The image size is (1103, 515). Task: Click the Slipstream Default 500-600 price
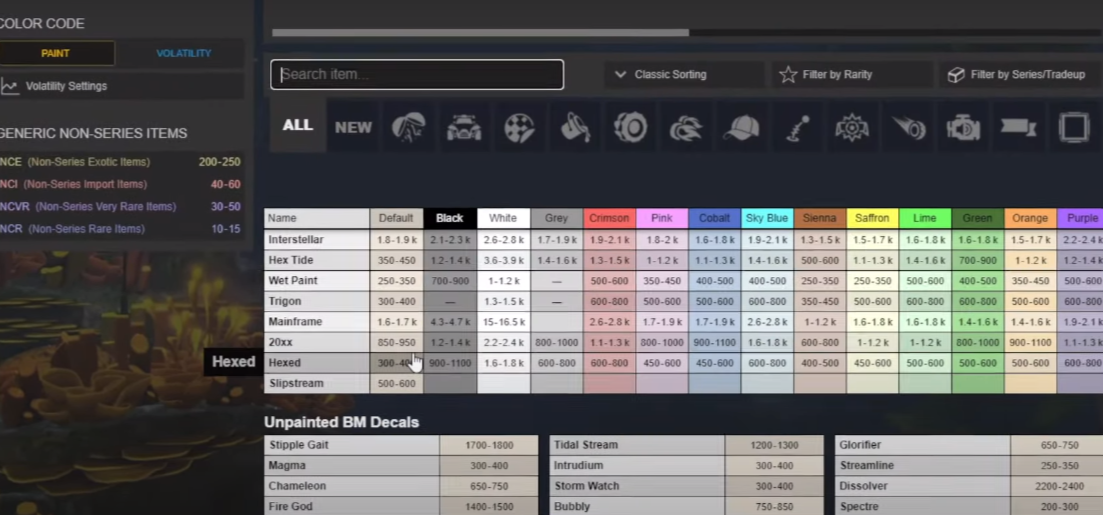pos(396,384)
